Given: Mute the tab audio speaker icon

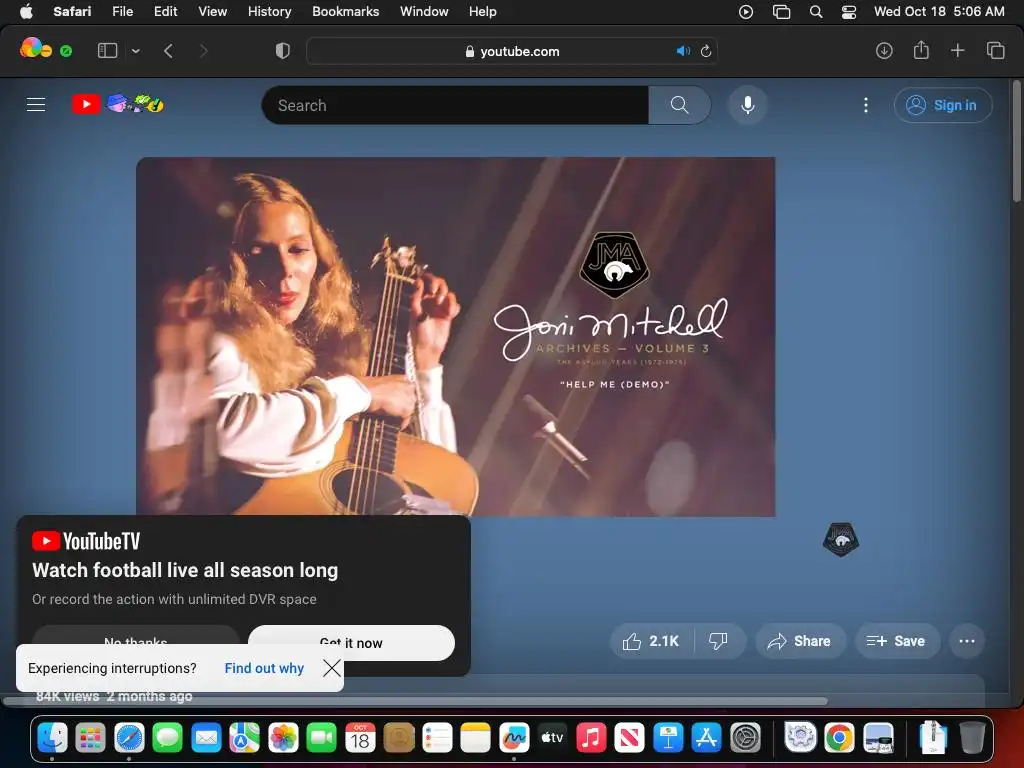Looking at the screenshot, I should [x=683, y=51].
